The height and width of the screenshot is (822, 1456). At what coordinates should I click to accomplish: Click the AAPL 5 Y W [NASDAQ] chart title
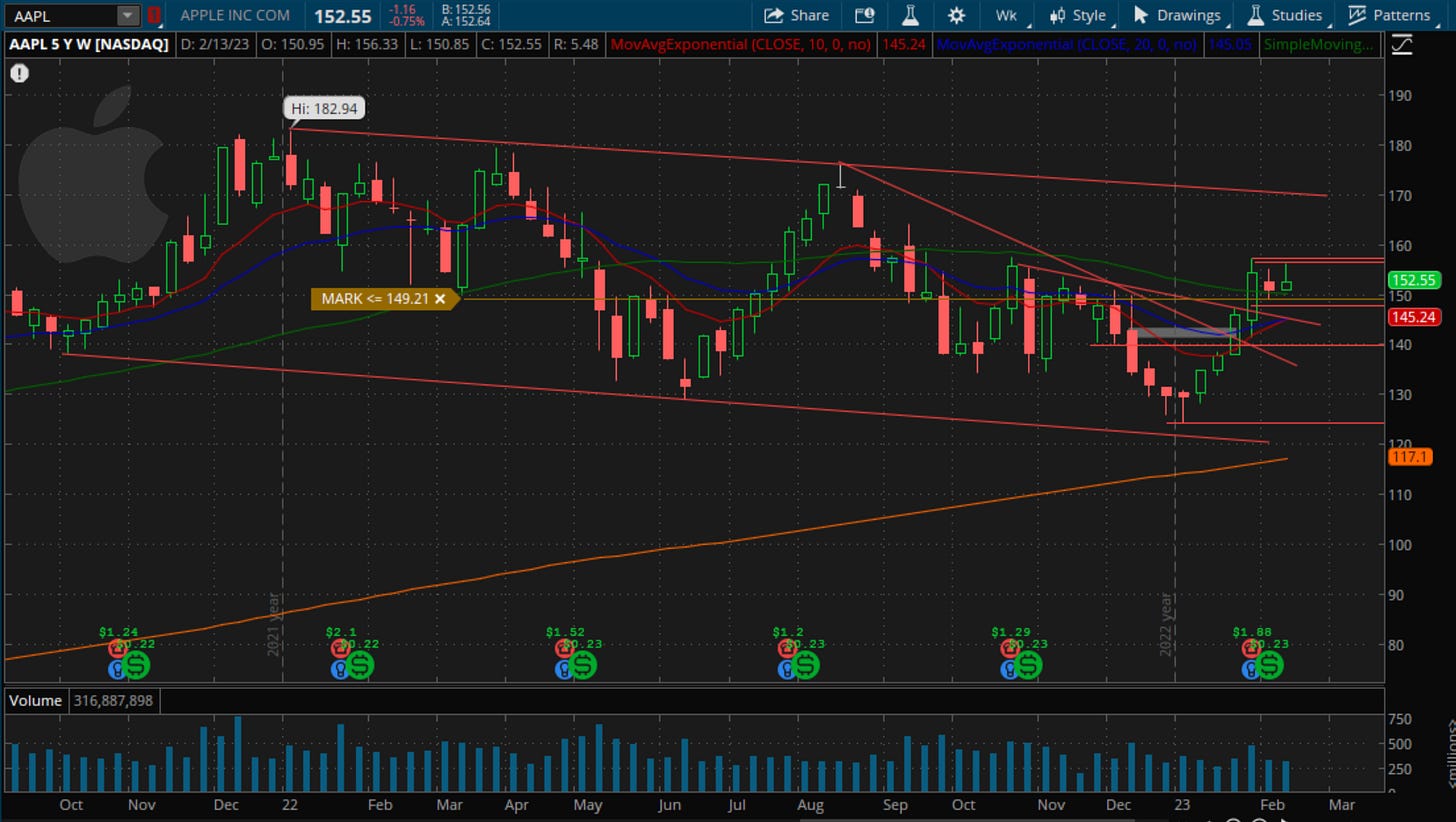pos(87,44)
